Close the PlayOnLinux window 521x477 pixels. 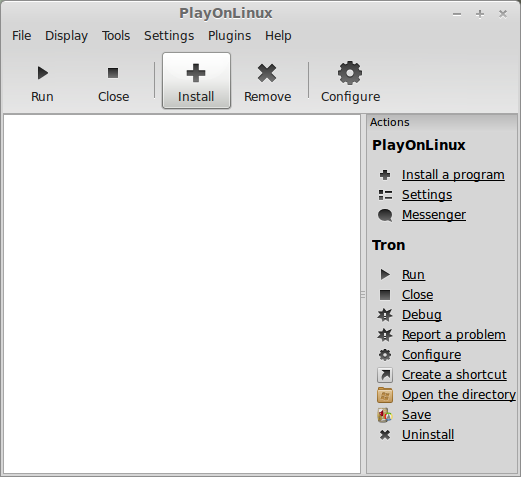(x=503, y=14)
